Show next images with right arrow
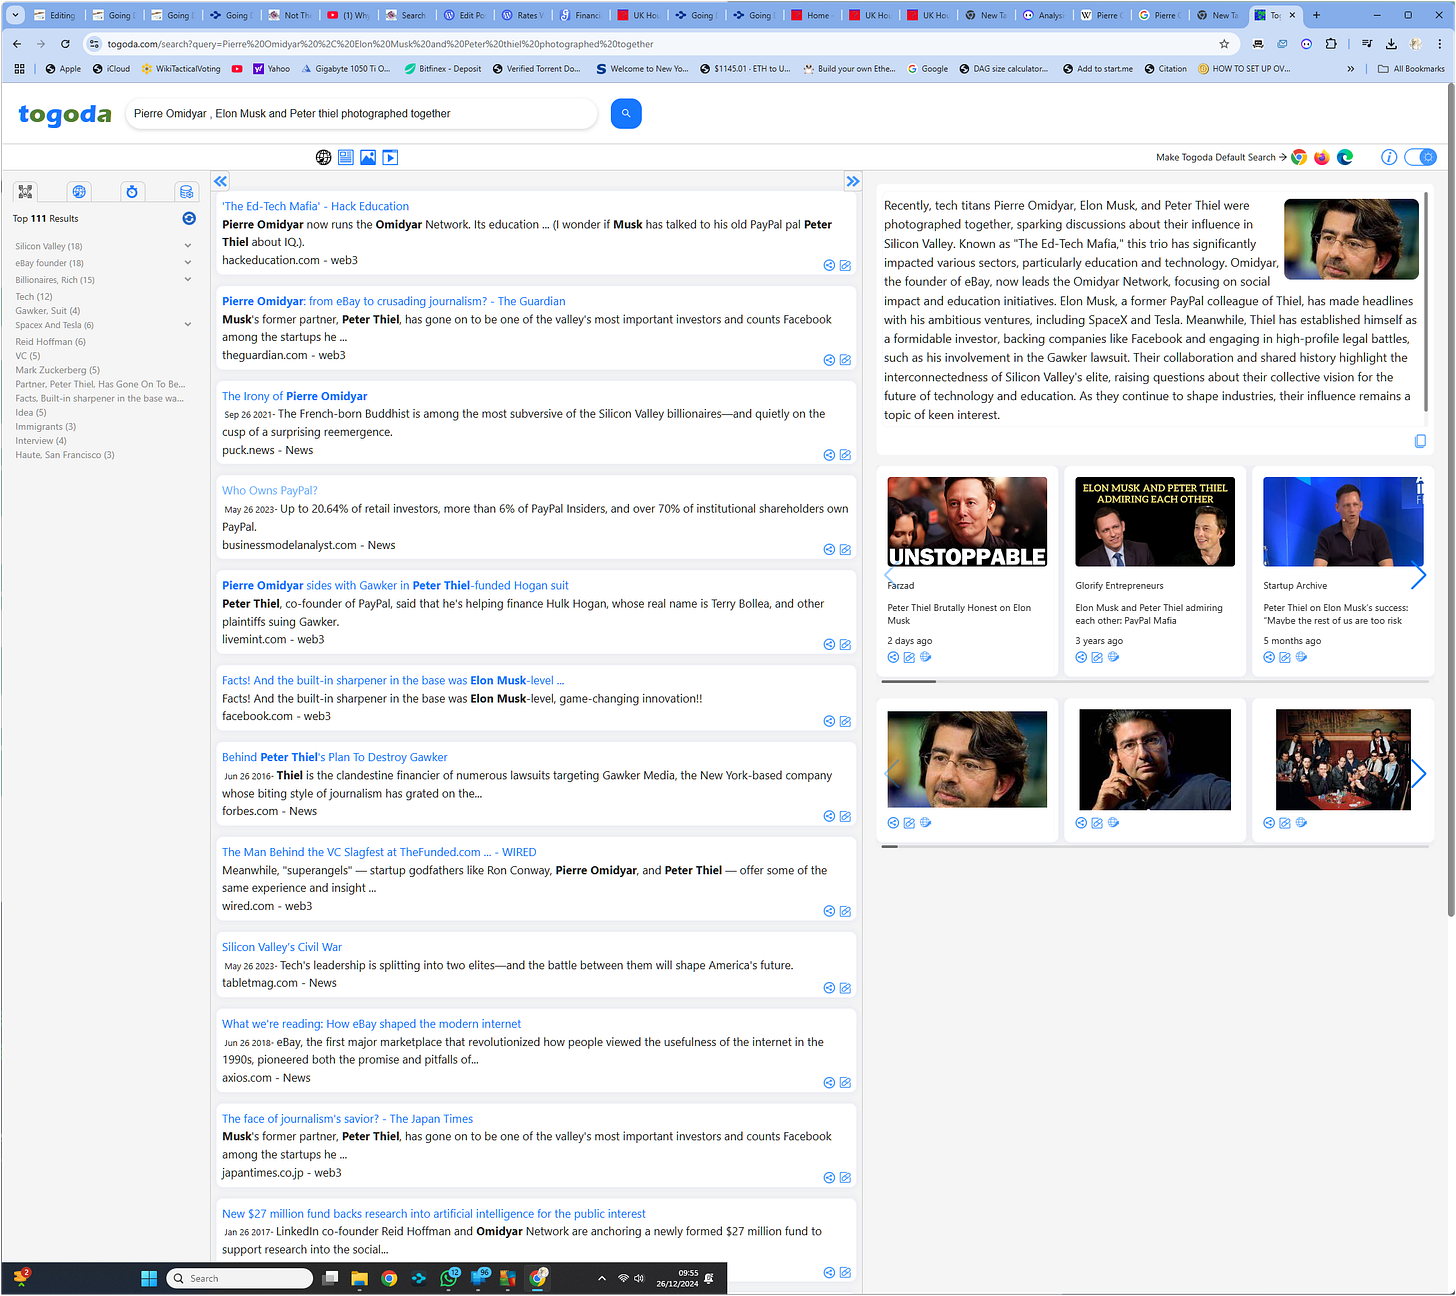Viewport: 1456px width, 1296px height. [x=1418, y=773]
